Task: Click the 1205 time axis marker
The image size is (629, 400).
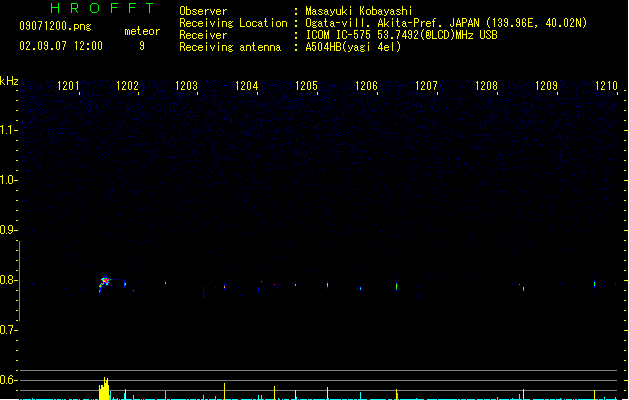Action: click(306, 85)
